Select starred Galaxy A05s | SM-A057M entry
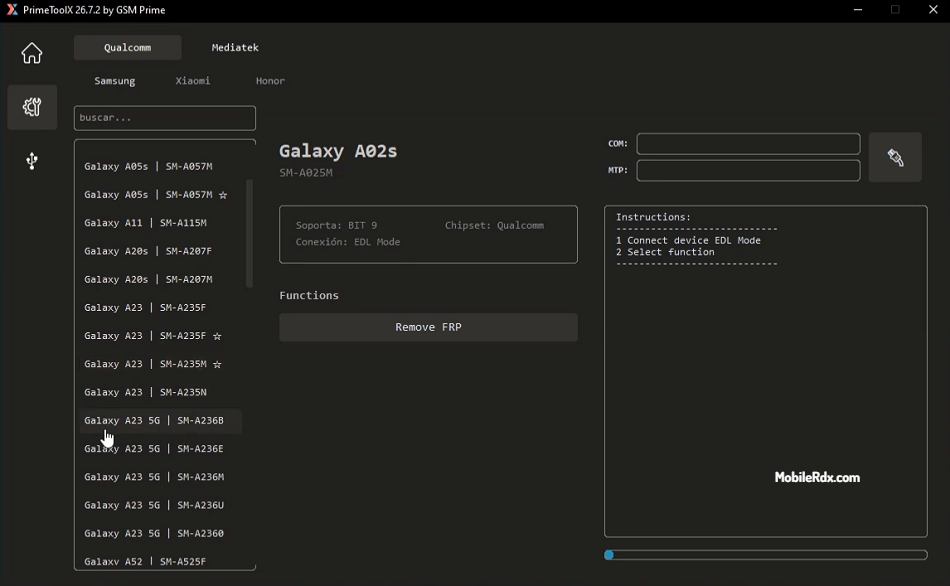This screenshot has height=586, width=950. (x=161, y=195)
